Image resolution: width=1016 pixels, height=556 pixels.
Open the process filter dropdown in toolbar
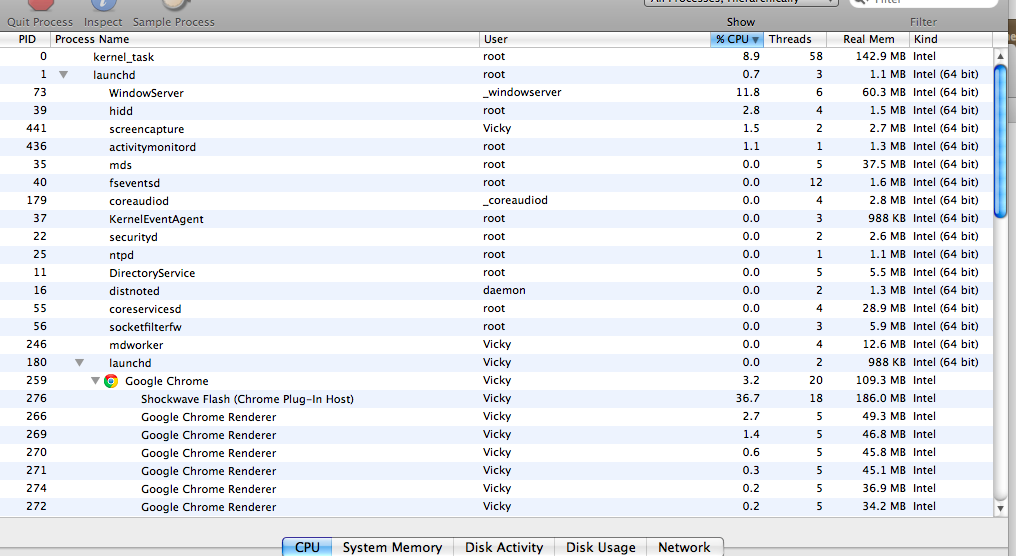pyautogui.click(x=741, y=3)
